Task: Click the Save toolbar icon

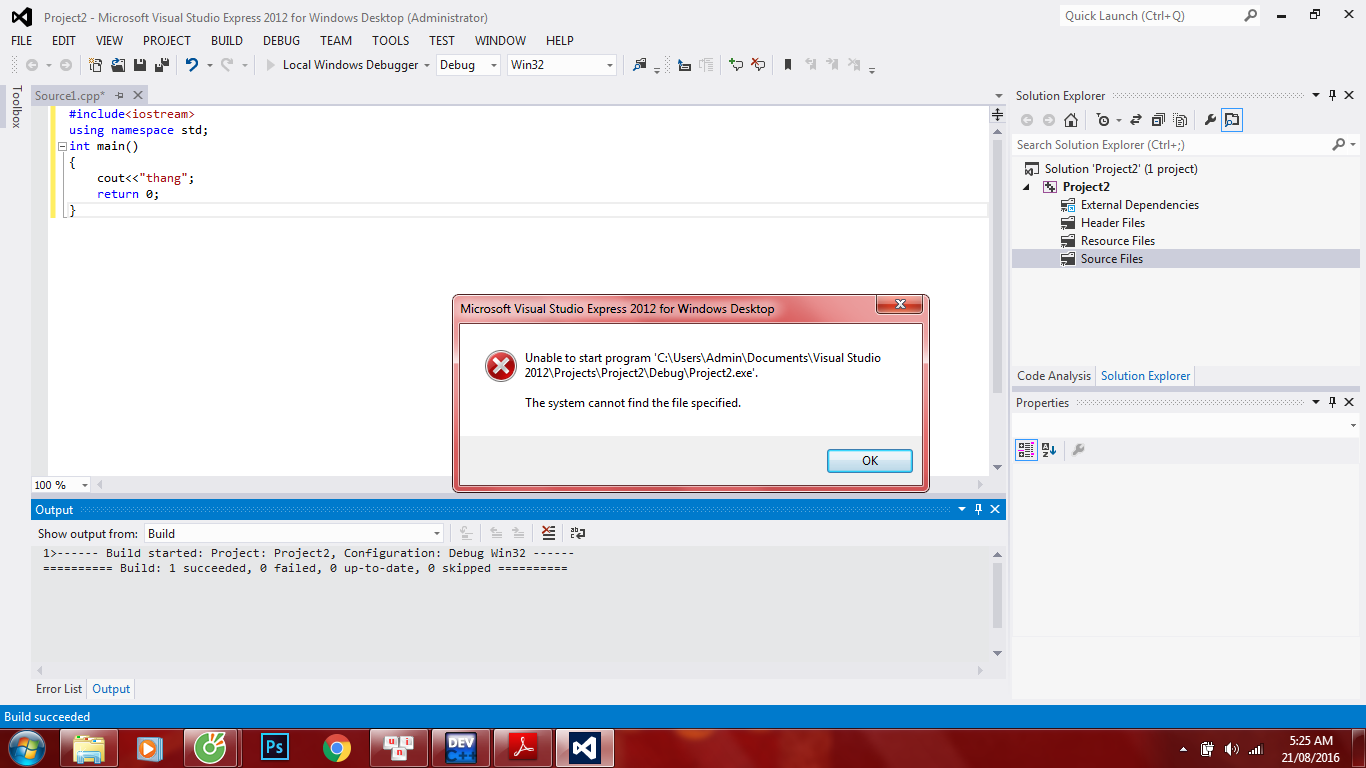Action: [140, 65]
